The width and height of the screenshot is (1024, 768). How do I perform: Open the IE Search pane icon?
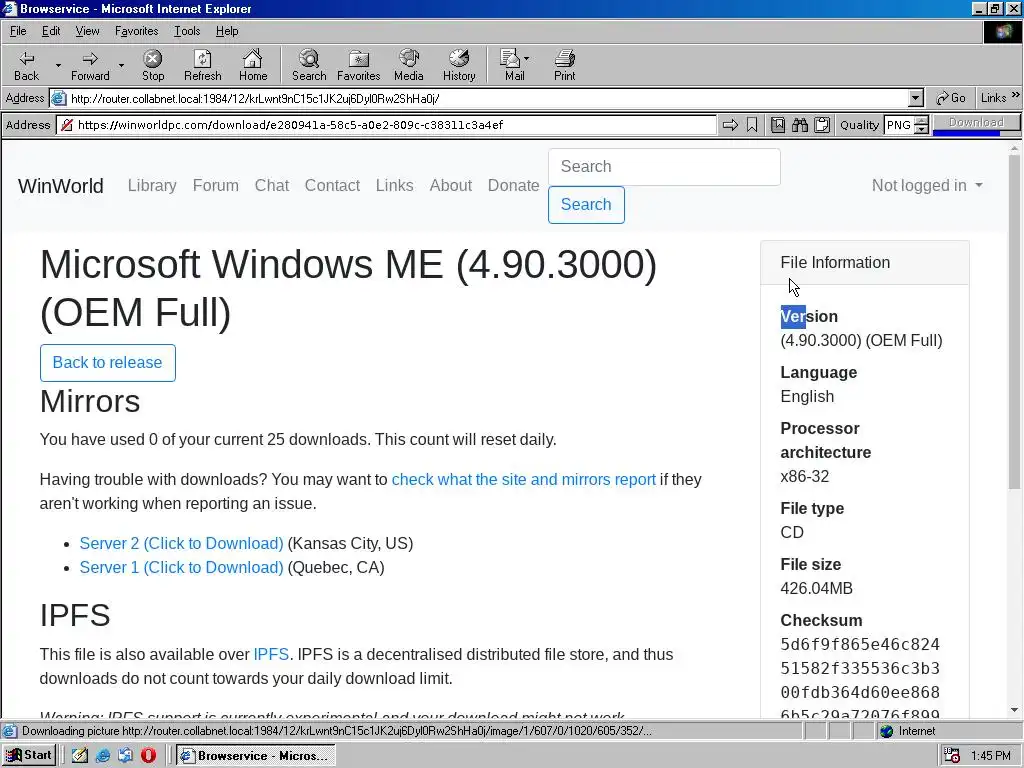click(309, 59)
